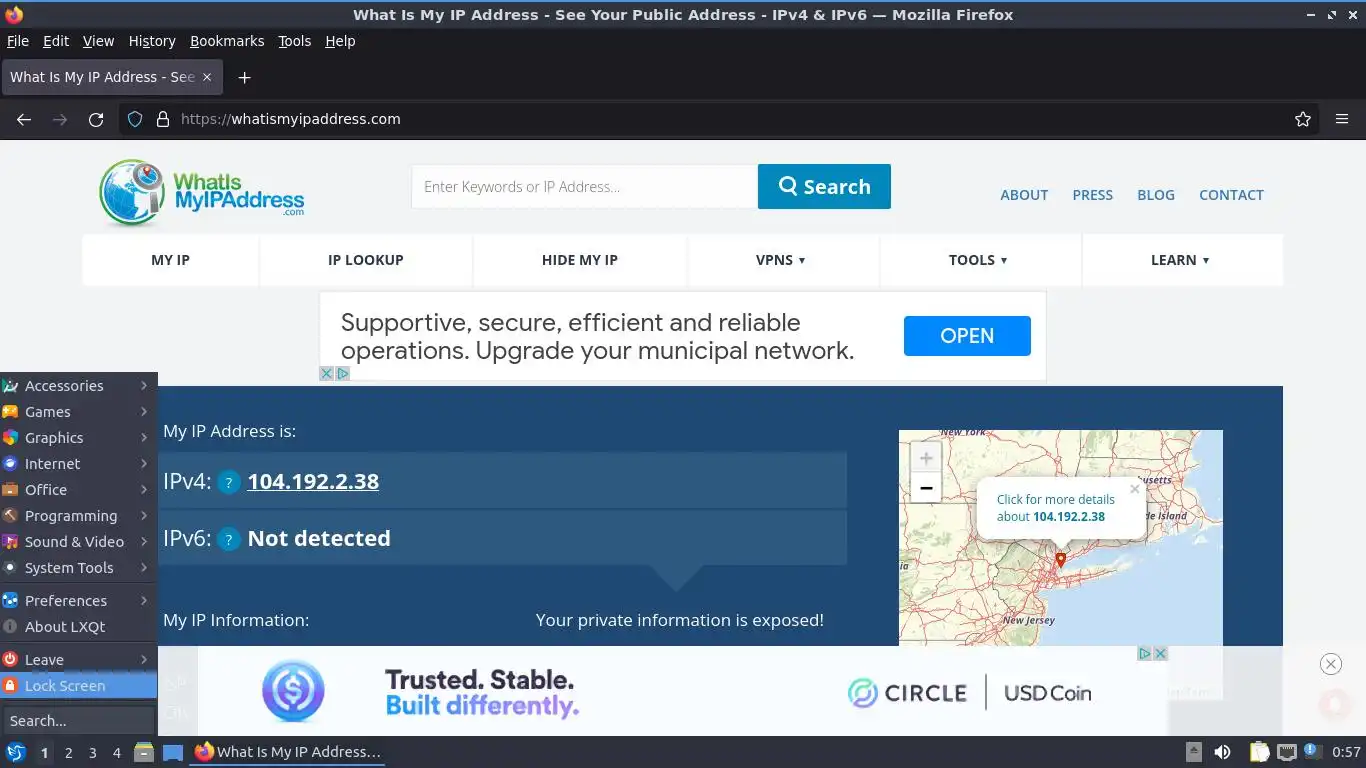Click the IPv4 question mark help icon
Image resolution: width=1366 pixels, height=768 pixels.
(x=229, y=482)
